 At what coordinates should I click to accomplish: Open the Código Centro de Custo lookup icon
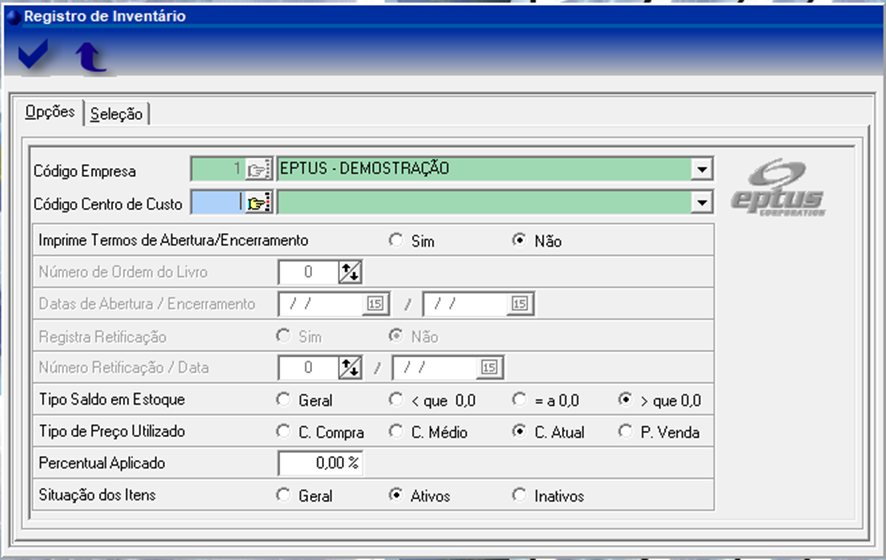click(259, 204)
